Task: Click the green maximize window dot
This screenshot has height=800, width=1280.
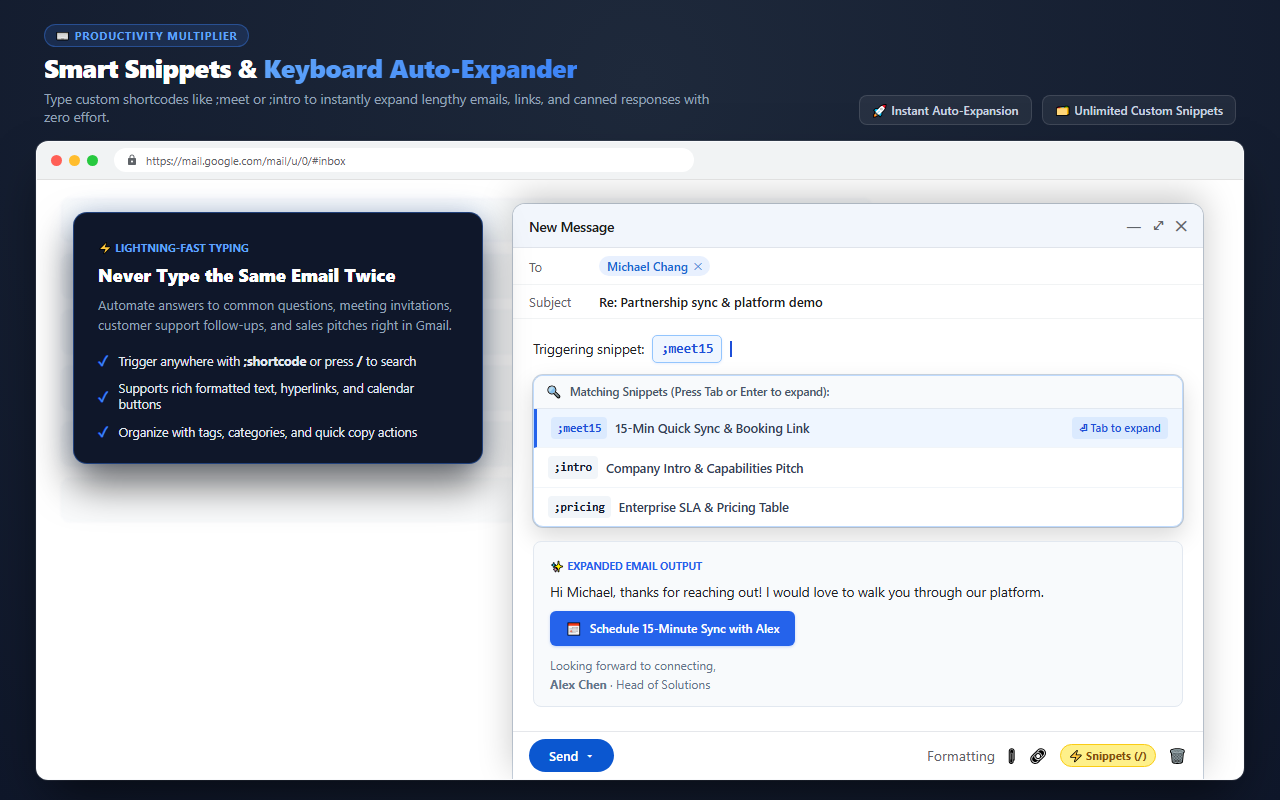Action: (93, 160)
